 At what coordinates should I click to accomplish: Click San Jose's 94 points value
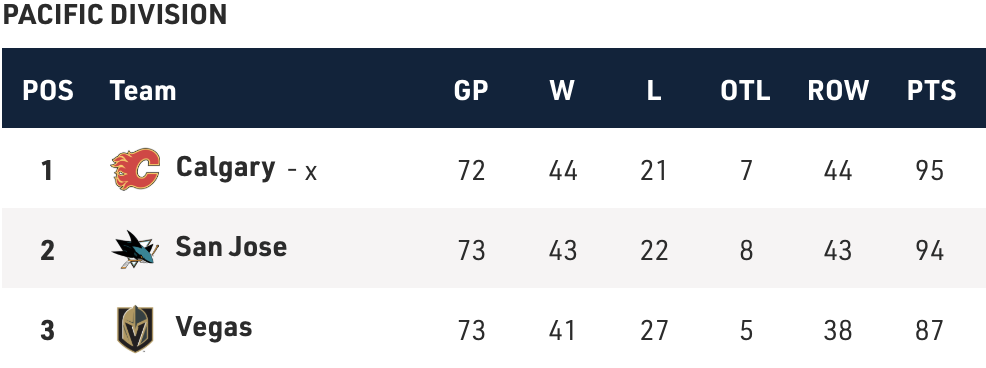coord(930,250)
